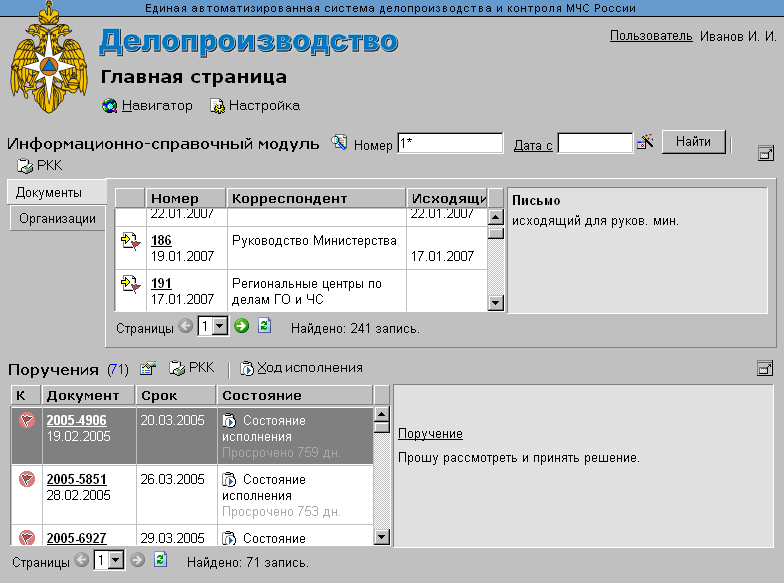Open assignment 2005-6927
The height and width of the screenshot is (583, 784).
coord(76,538)
